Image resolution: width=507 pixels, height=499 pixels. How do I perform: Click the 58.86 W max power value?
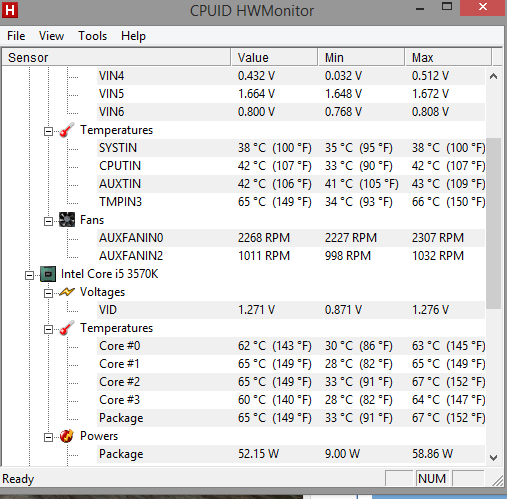coord(432,454)
